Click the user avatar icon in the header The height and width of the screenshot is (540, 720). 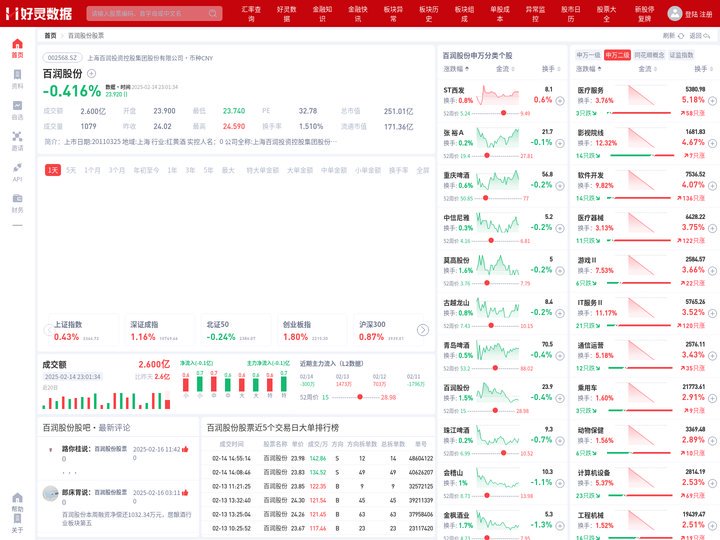[675, 13]
